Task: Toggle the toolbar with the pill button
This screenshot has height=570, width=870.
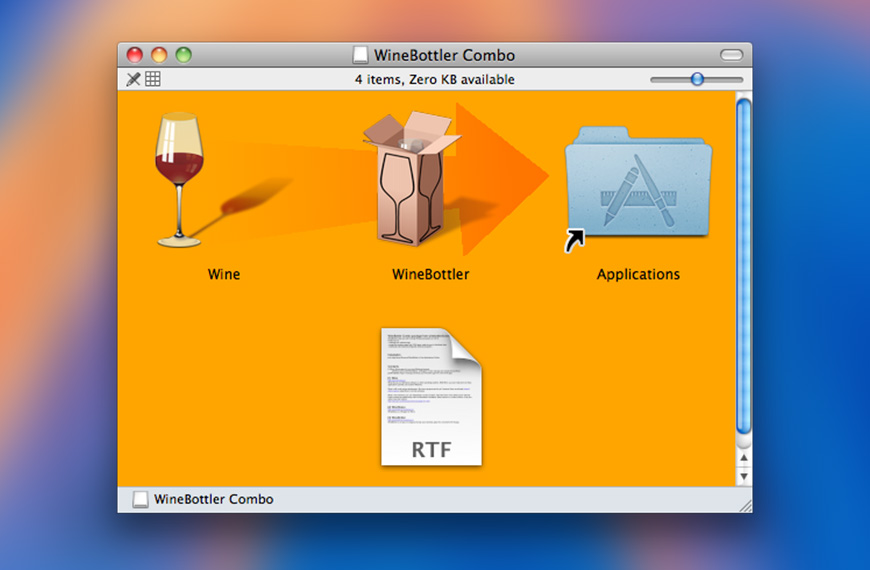Action: 731,54
